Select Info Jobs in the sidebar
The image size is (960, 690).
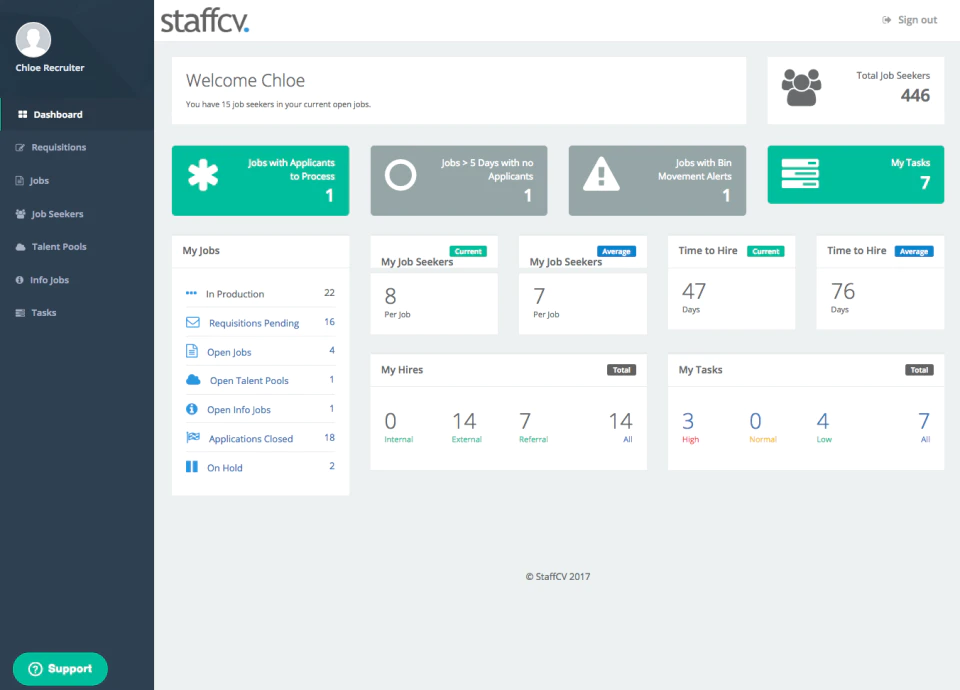77,280
